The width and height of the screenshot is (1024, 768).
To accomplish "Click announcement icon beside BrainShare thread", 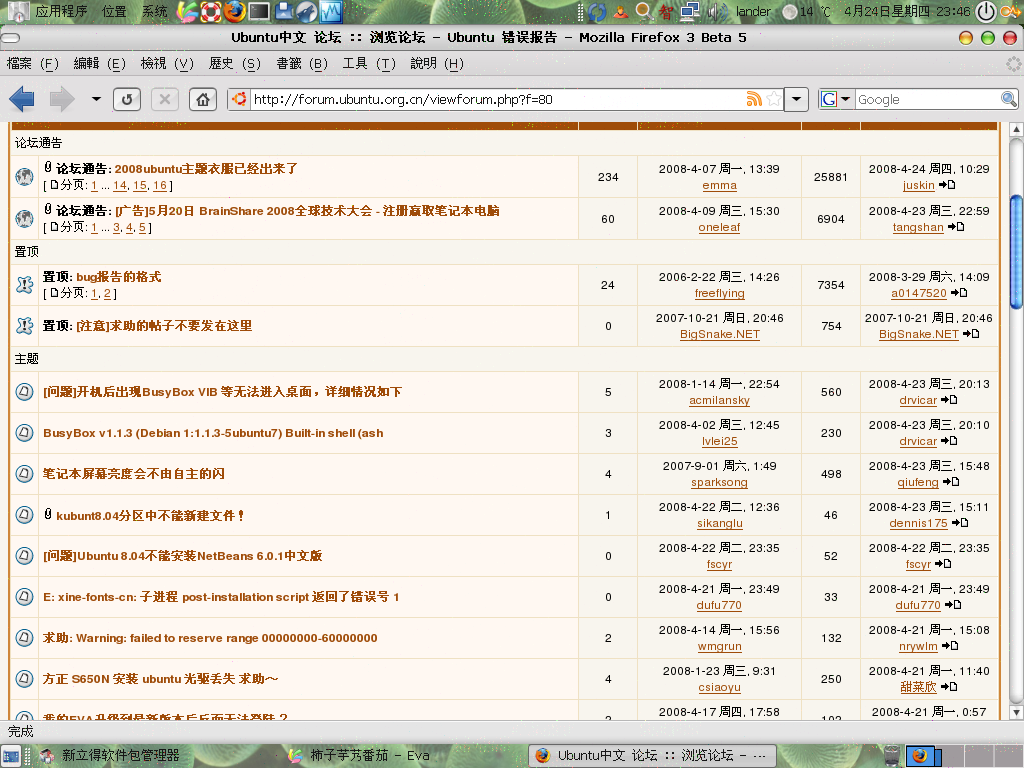I will click(24, 218).
